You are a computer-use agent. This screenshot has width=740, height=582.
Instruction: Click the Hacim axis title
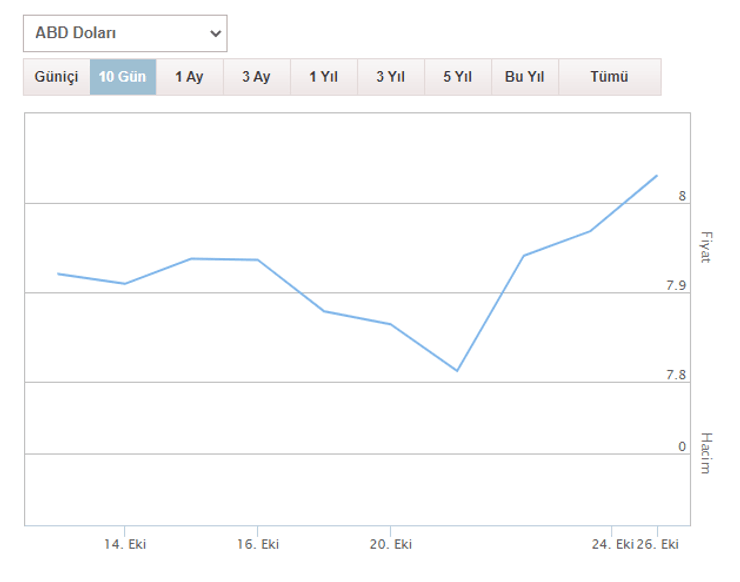[705, 453]
